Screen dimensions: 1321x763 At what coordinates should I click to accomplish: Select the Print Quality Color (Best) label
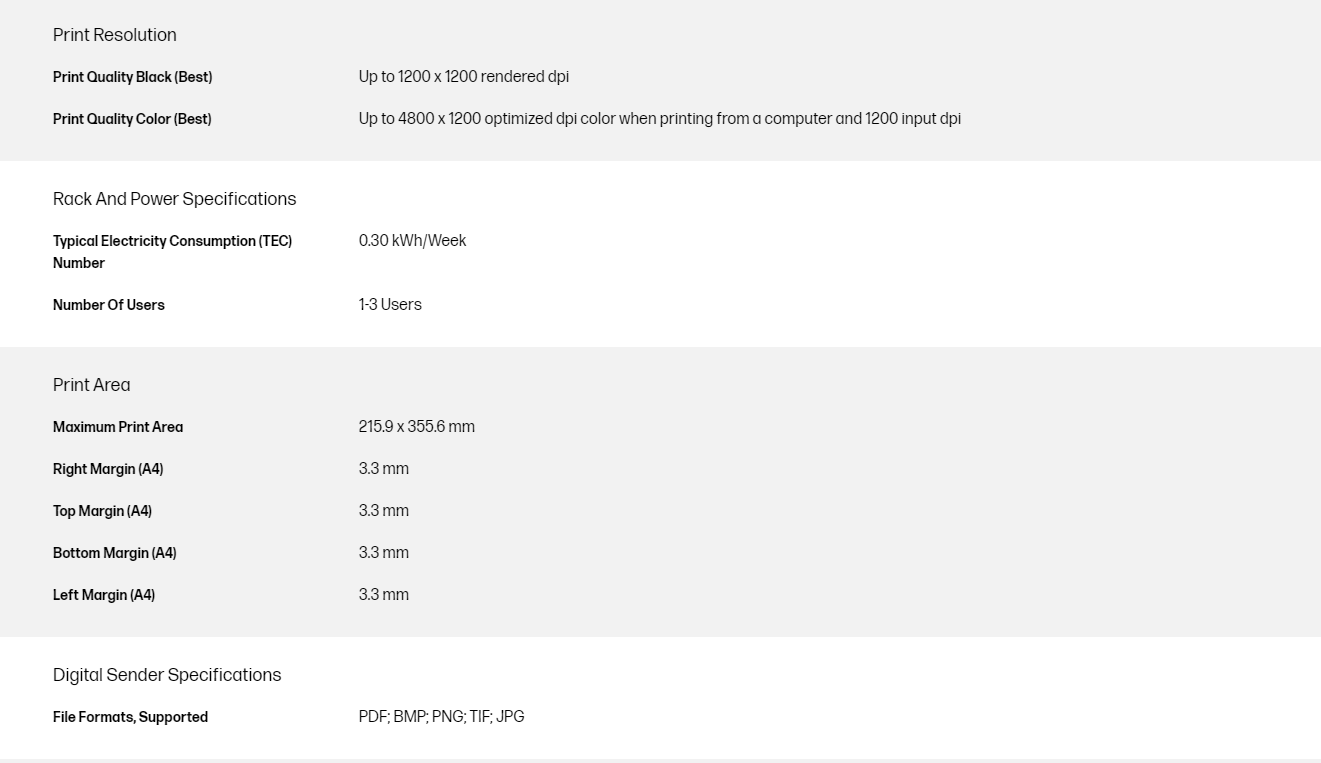pos(132,119)
